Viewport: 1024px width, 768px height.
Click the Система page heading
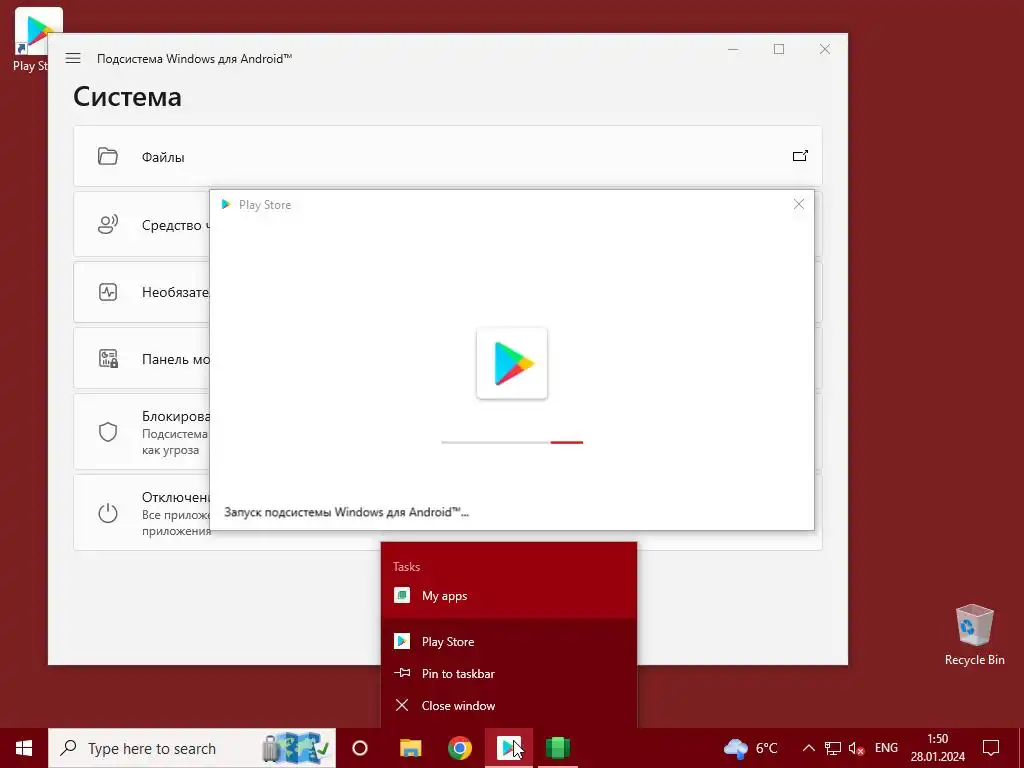(x=127, y=97)
